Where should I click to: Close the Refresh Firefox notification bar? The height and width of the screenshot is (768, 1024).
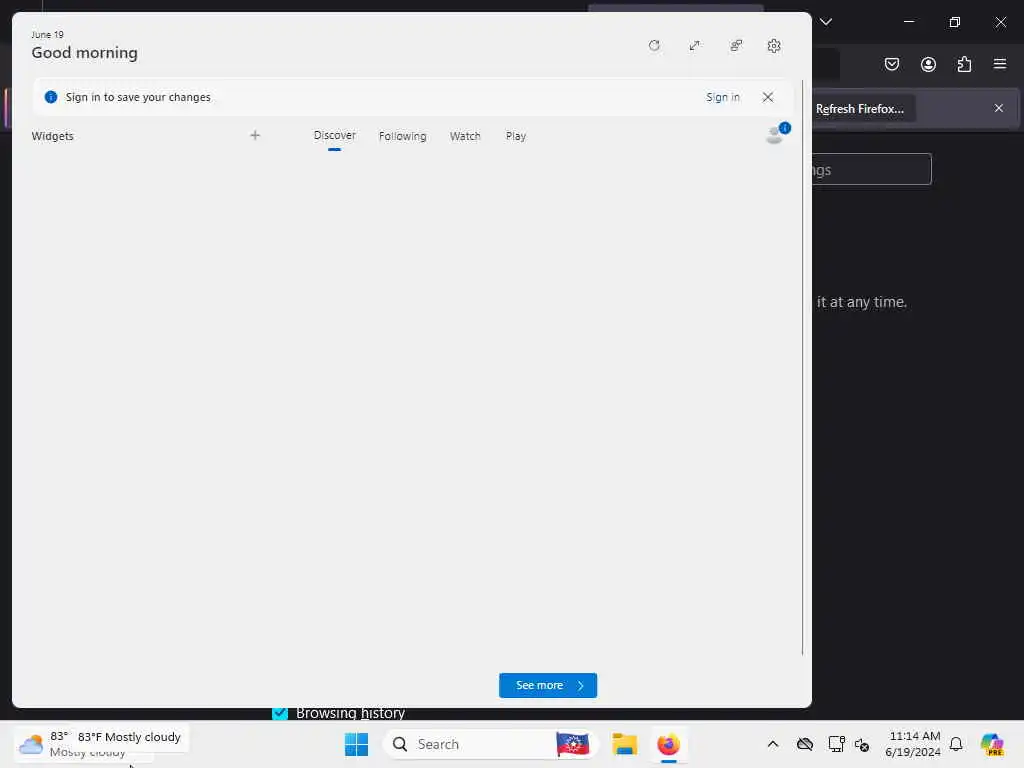999,108
